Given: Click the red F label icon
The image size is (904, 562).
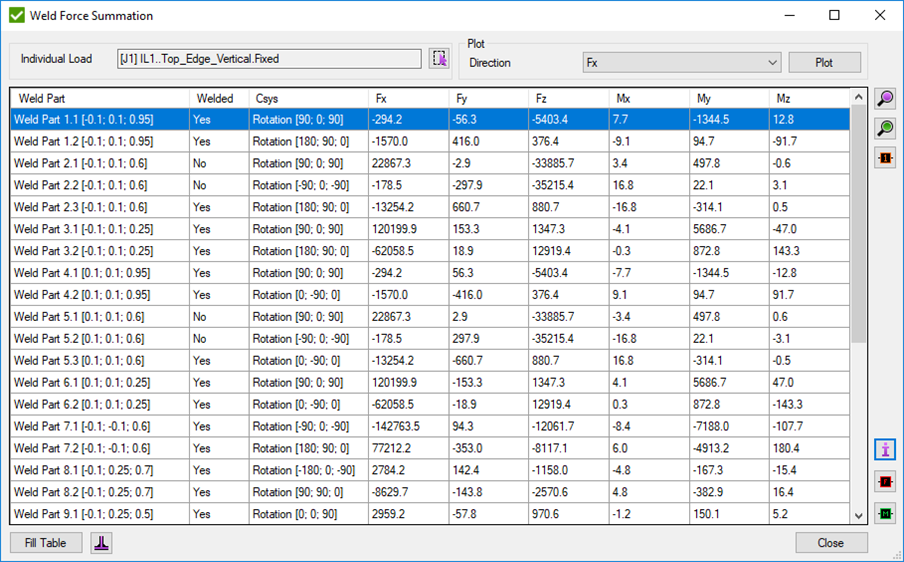Looking at the screenshot, I should click(x=886, y=481).
